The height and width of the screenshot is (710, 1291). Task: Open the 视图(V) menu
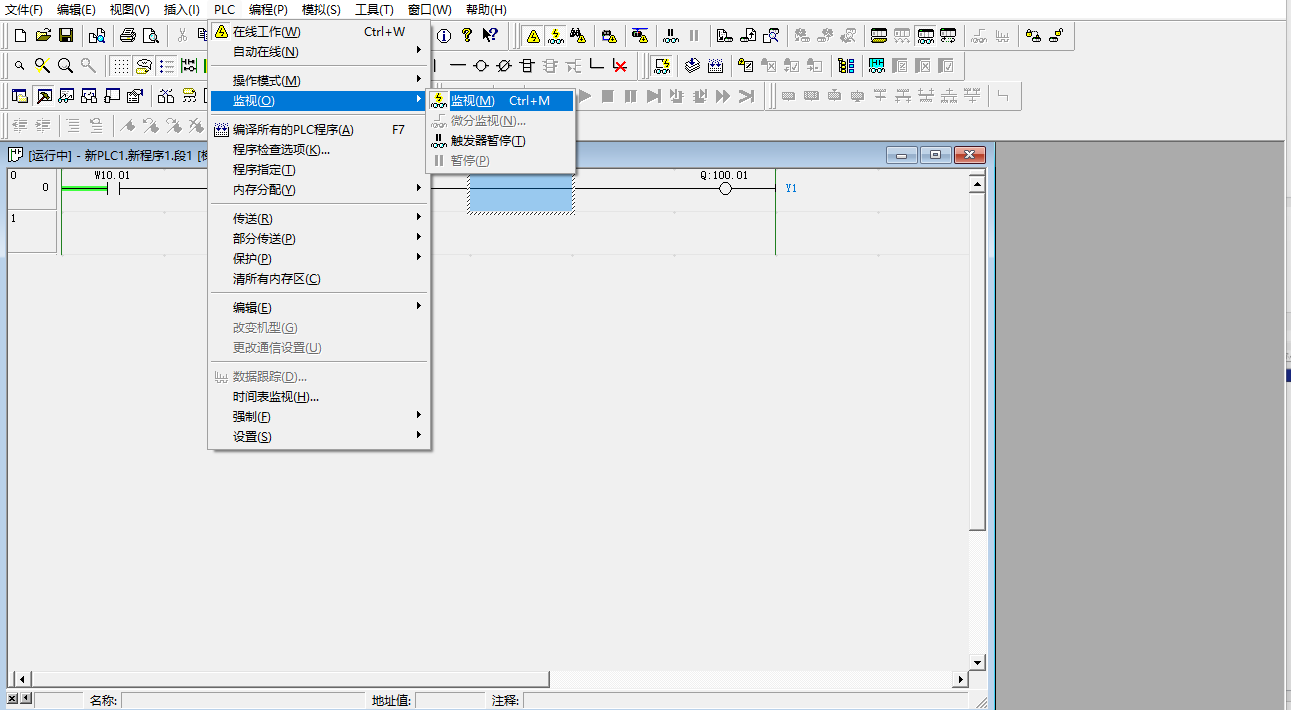click(129, 10)
